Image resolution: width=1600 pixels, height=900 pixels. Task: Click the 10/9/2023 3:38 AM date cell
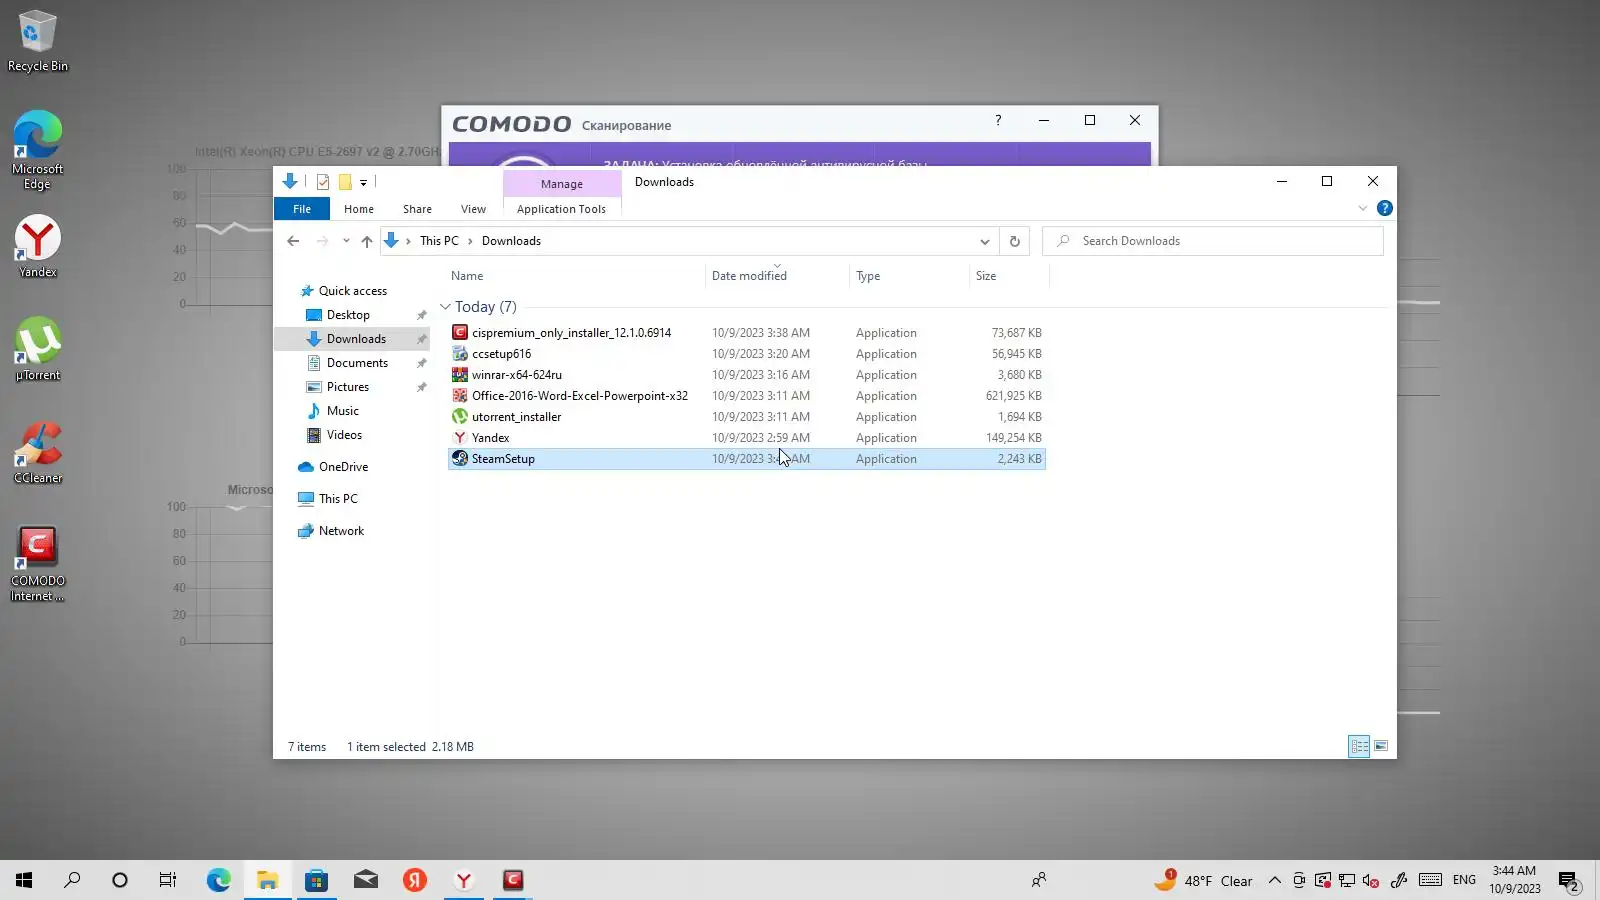click(x=761, y=333)
